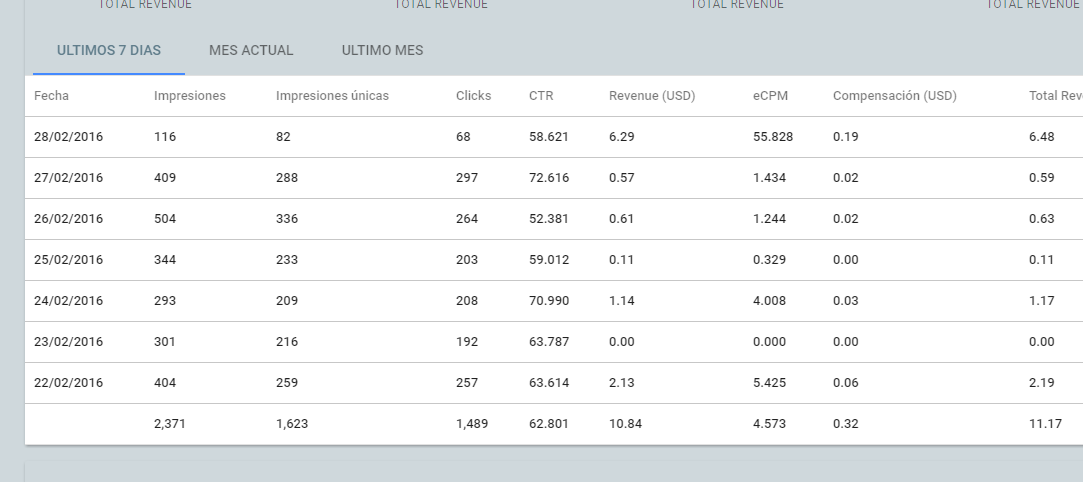
Task: Click impressions value 504
Action: pyautogui.click(x=164, y=219)
